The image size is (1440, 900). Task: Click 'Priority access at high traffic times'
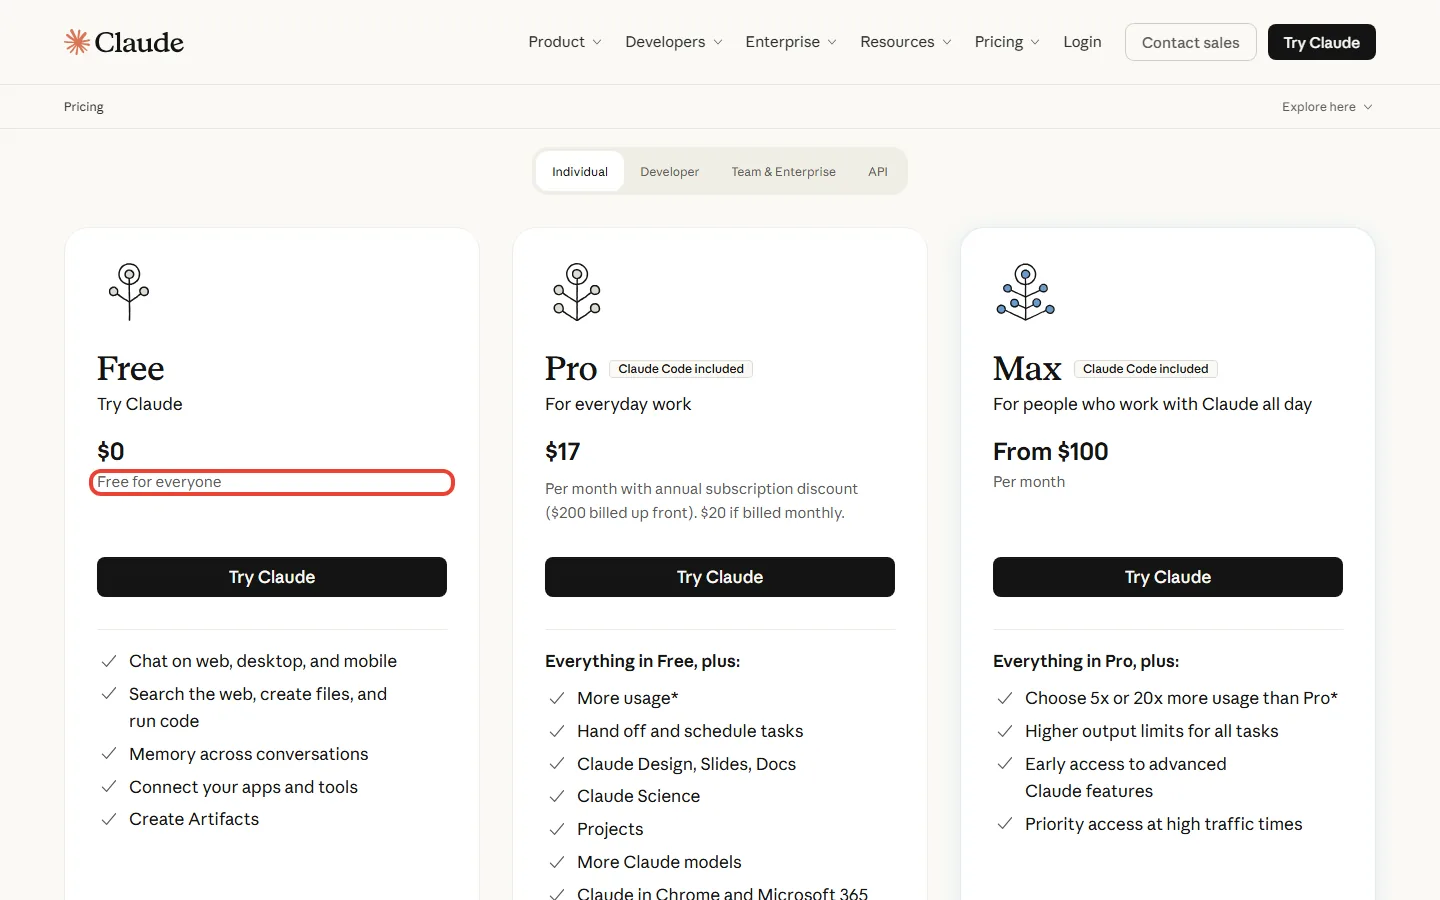point(1163,824)
